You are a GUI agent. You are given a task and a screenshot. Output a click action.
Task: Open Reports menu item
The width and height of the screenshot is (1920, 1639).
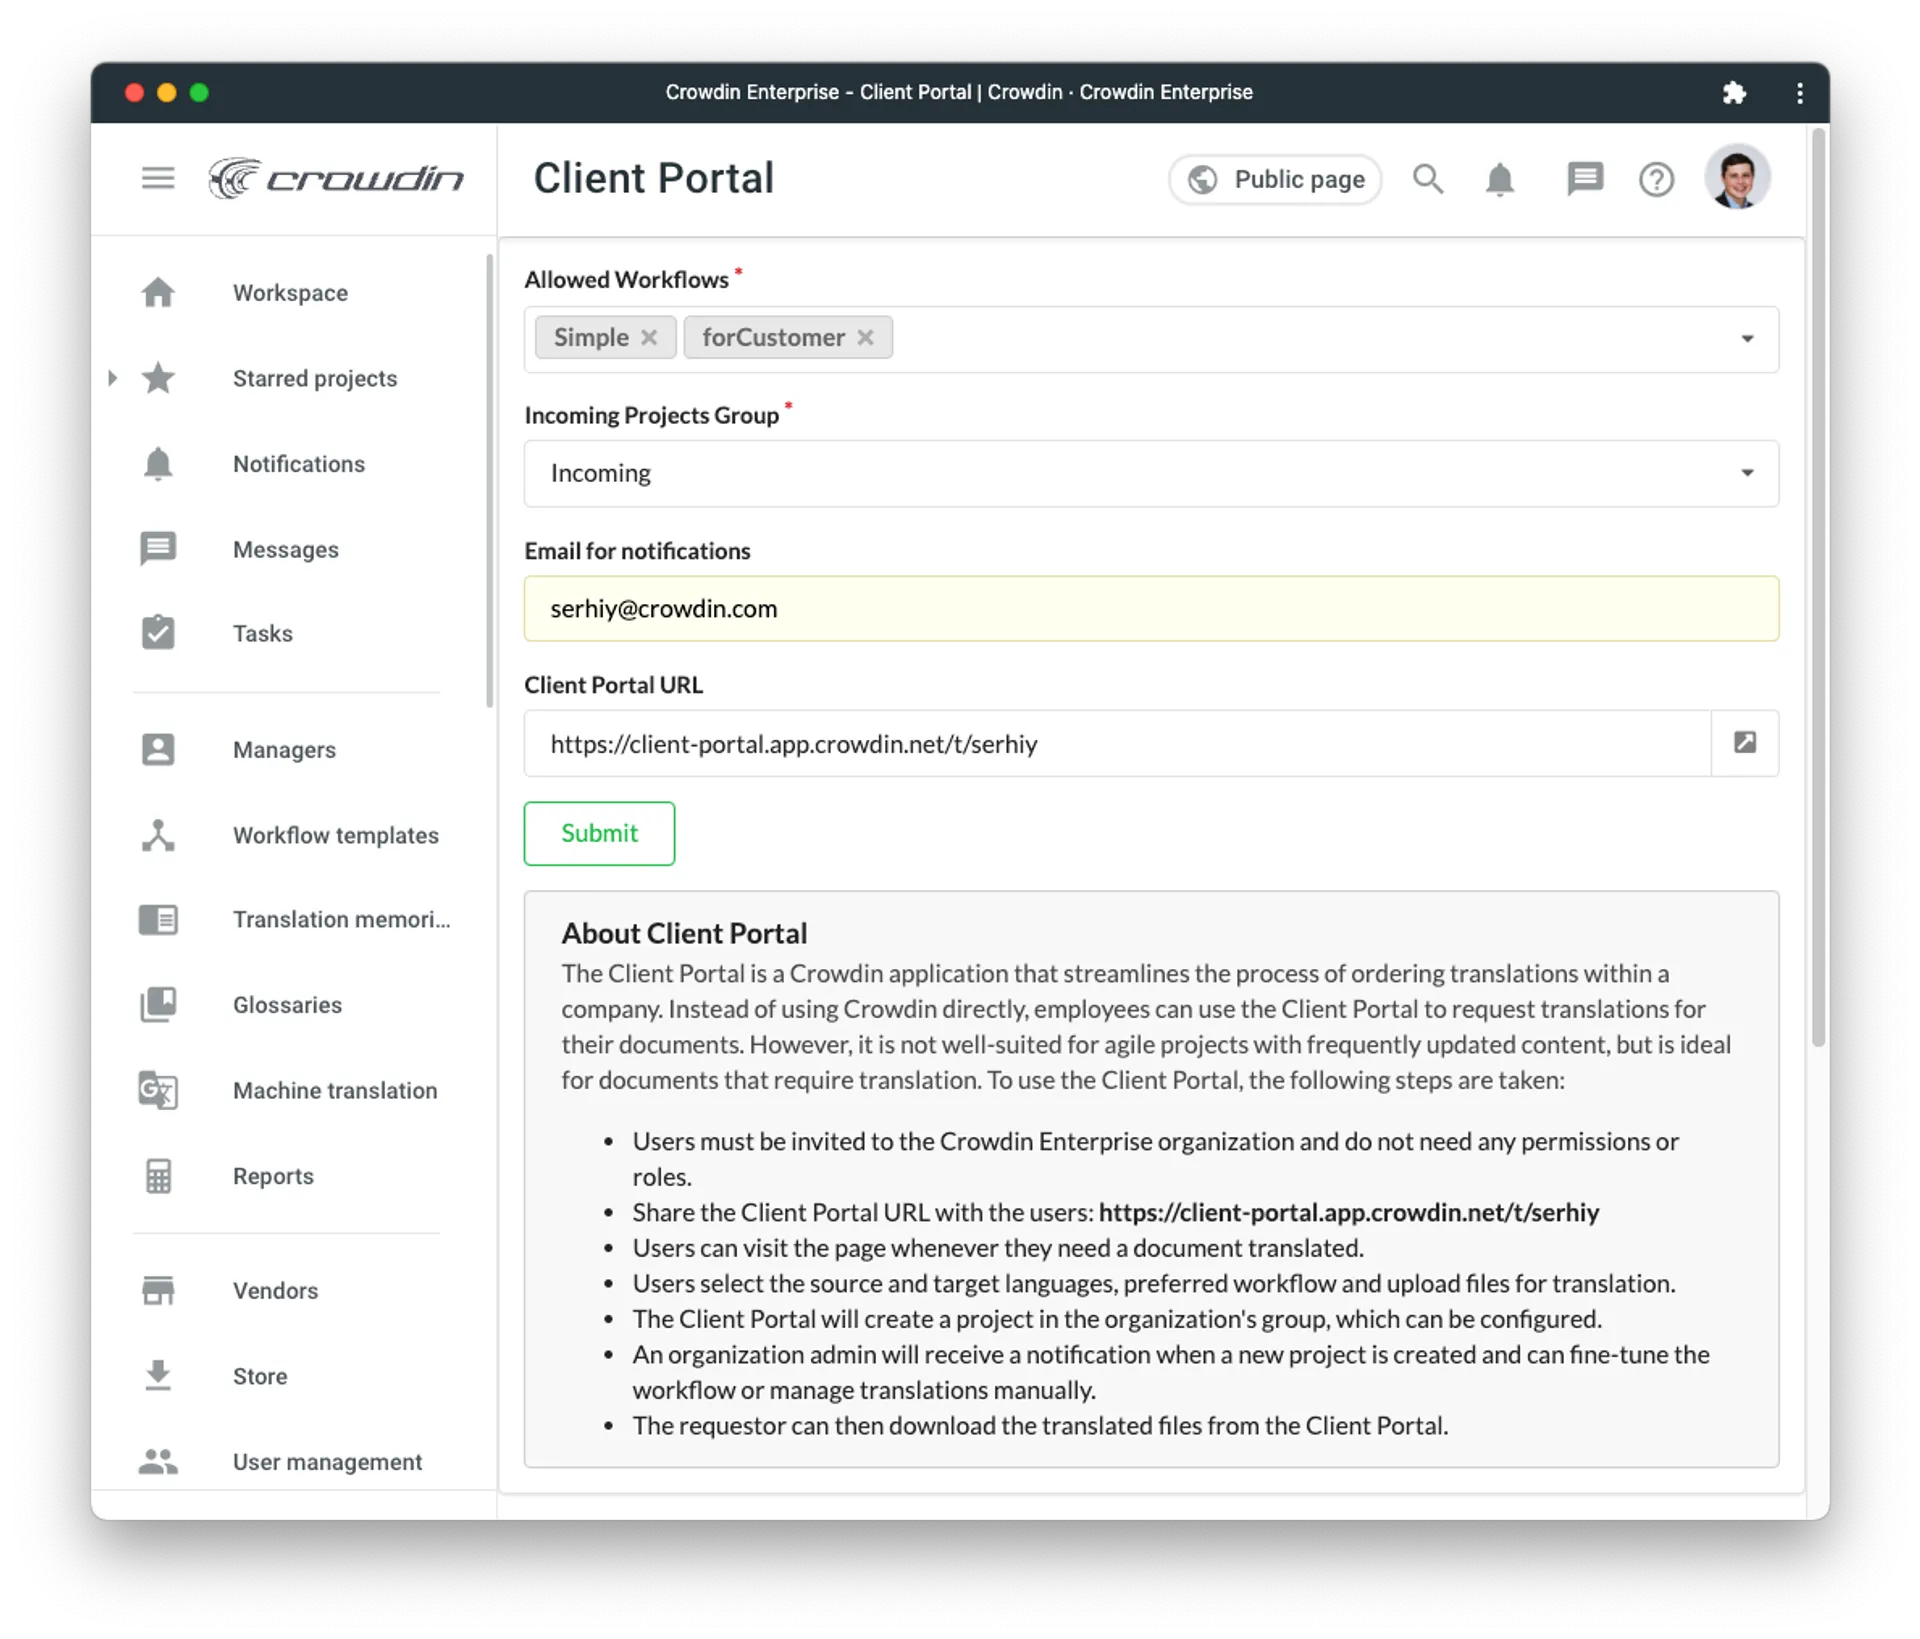coord(273,1177)
